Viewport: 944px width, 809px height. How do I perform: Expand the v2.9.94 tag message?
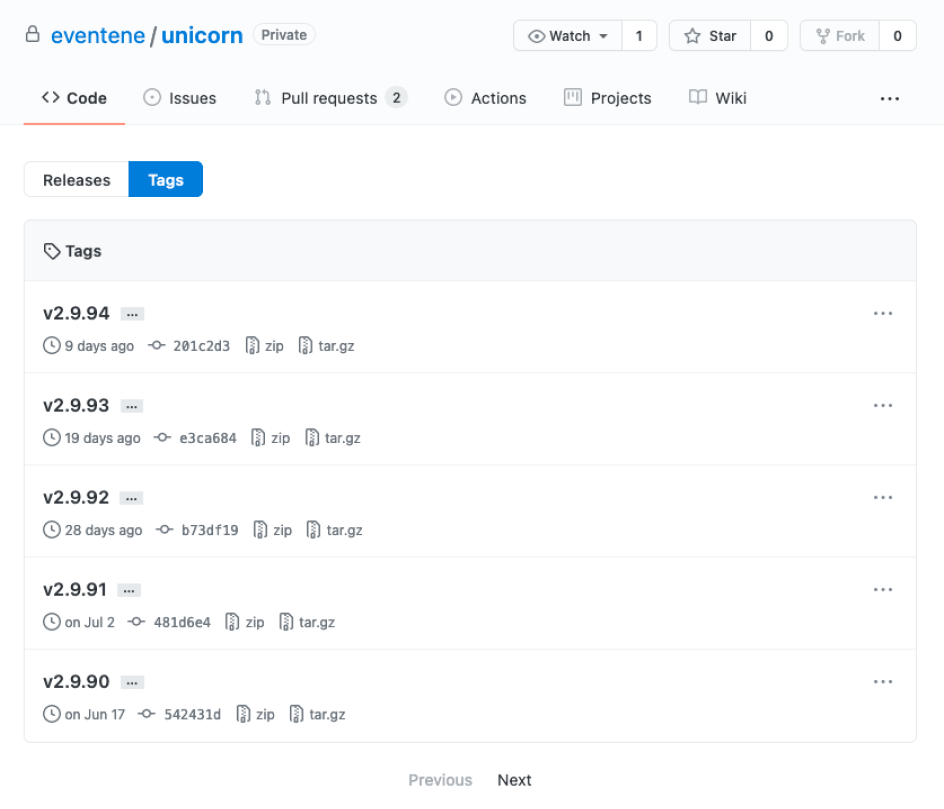point(132,314)
